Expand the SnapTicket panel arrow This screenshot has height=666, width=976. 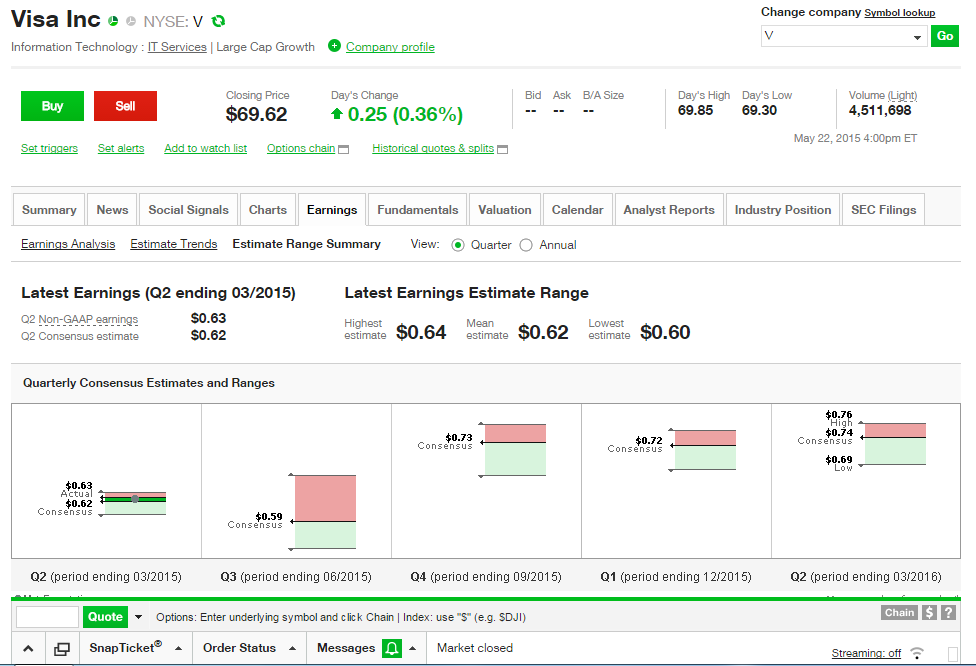[x=179, y=649]
